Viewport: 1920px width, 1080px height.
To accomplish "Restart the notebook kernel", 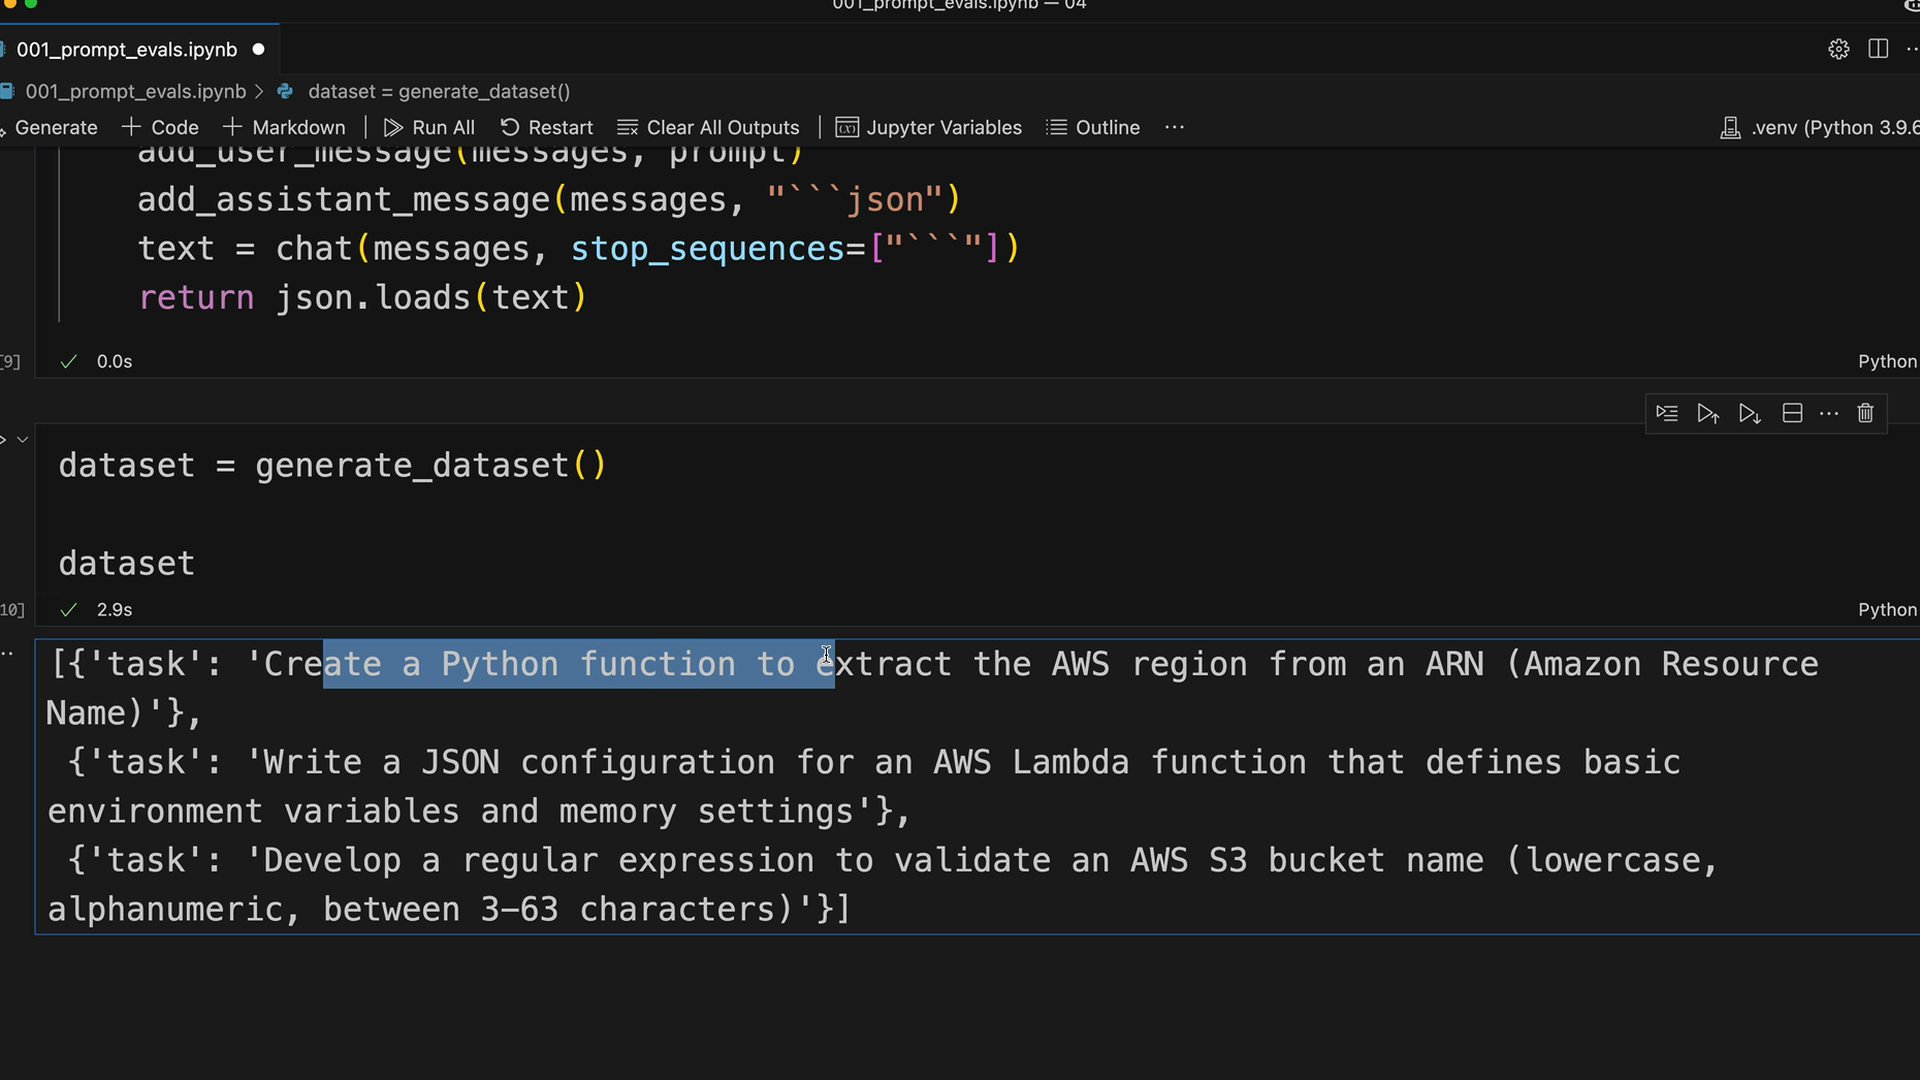I will pyautogui.click(x=546, y=127).
